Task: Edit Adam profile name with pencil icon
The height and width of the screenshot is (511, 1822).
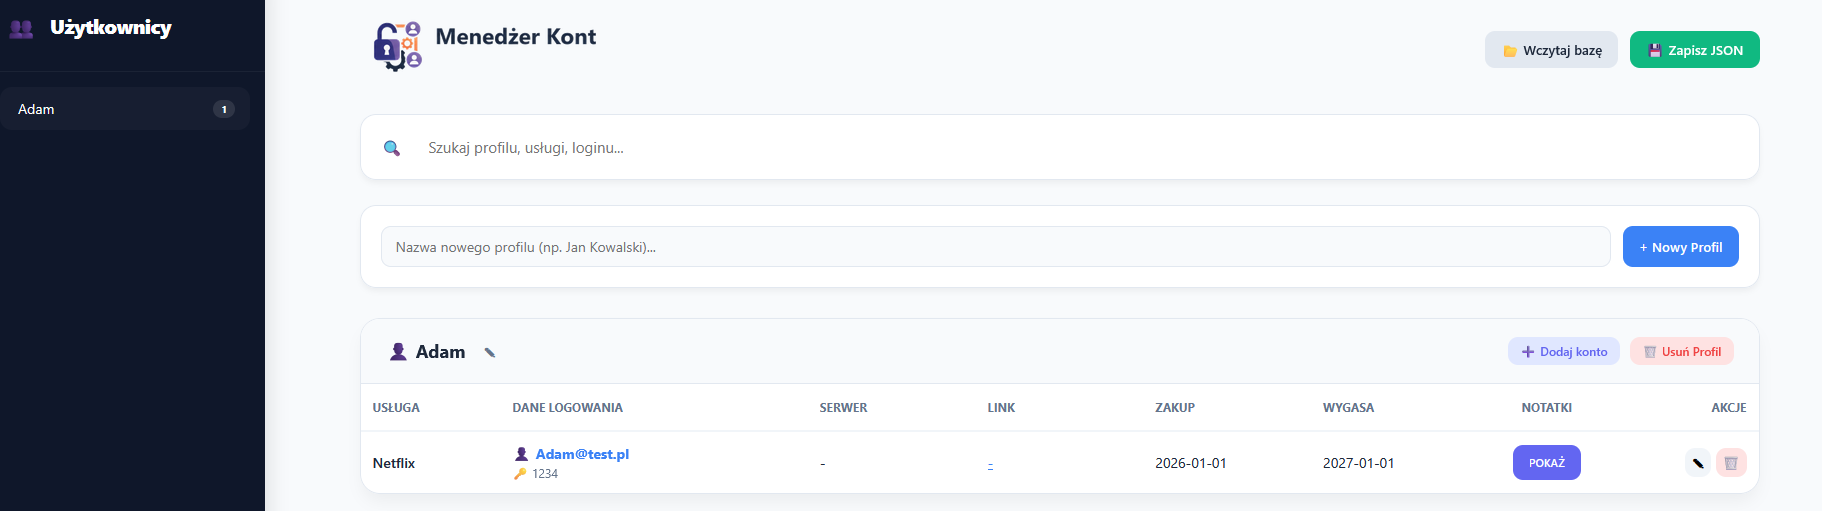Action: pyautogui.click(x=490, y=352)
